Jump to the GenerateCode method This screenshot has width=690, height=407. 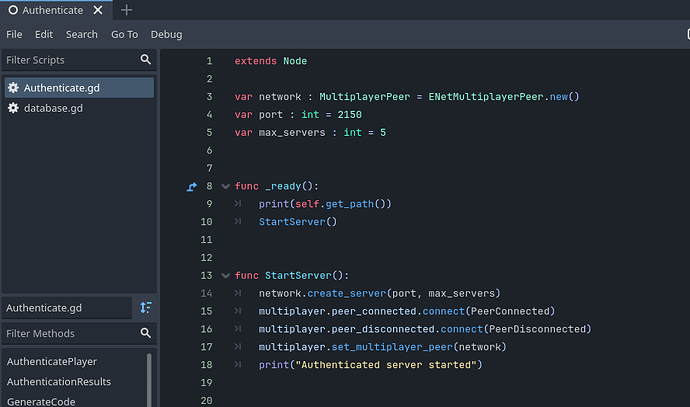(41, 401)
